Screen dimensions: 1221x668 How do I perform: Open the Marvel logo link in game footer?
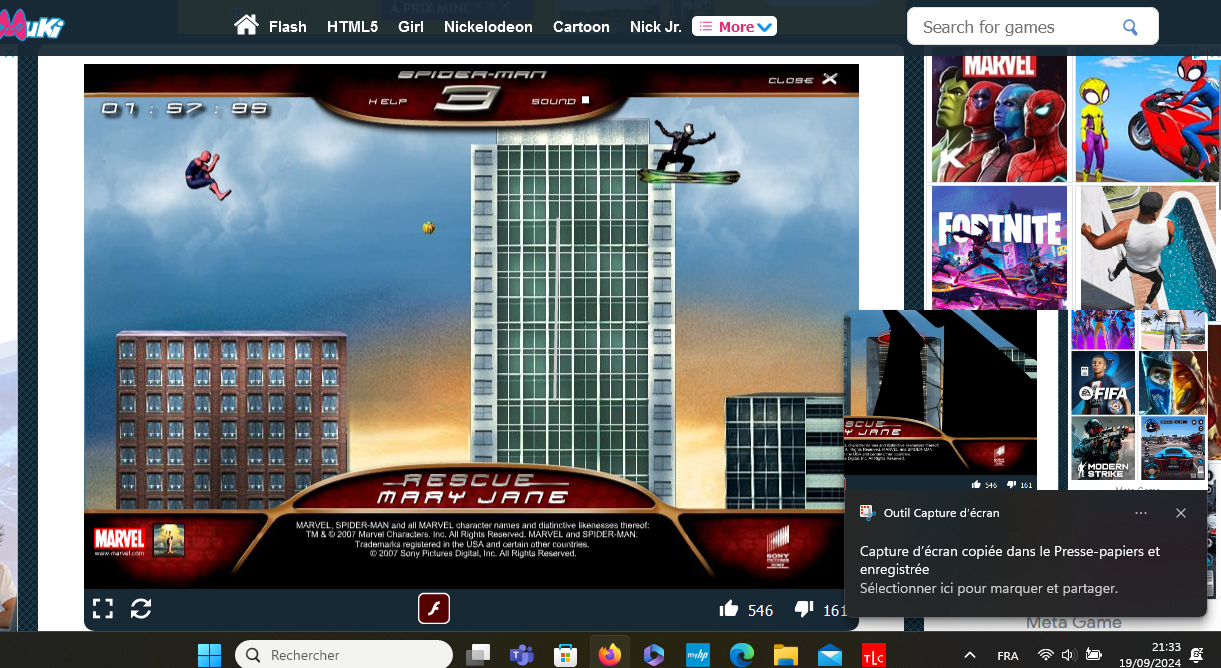click(119, 541)
